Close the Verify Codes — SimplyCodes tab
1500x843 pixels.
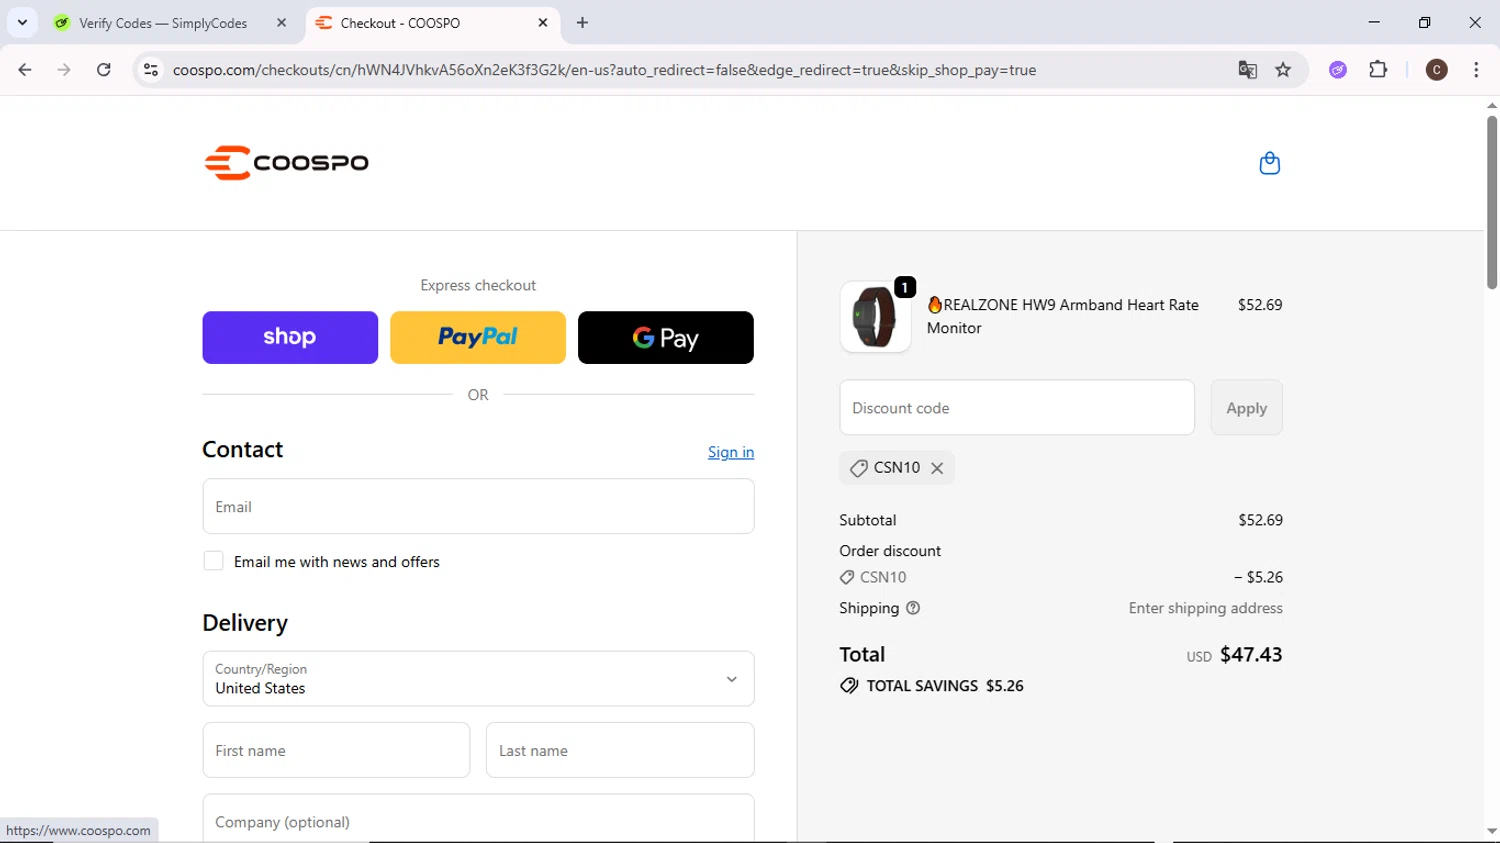pyautogui.click(x=281, y=22)
